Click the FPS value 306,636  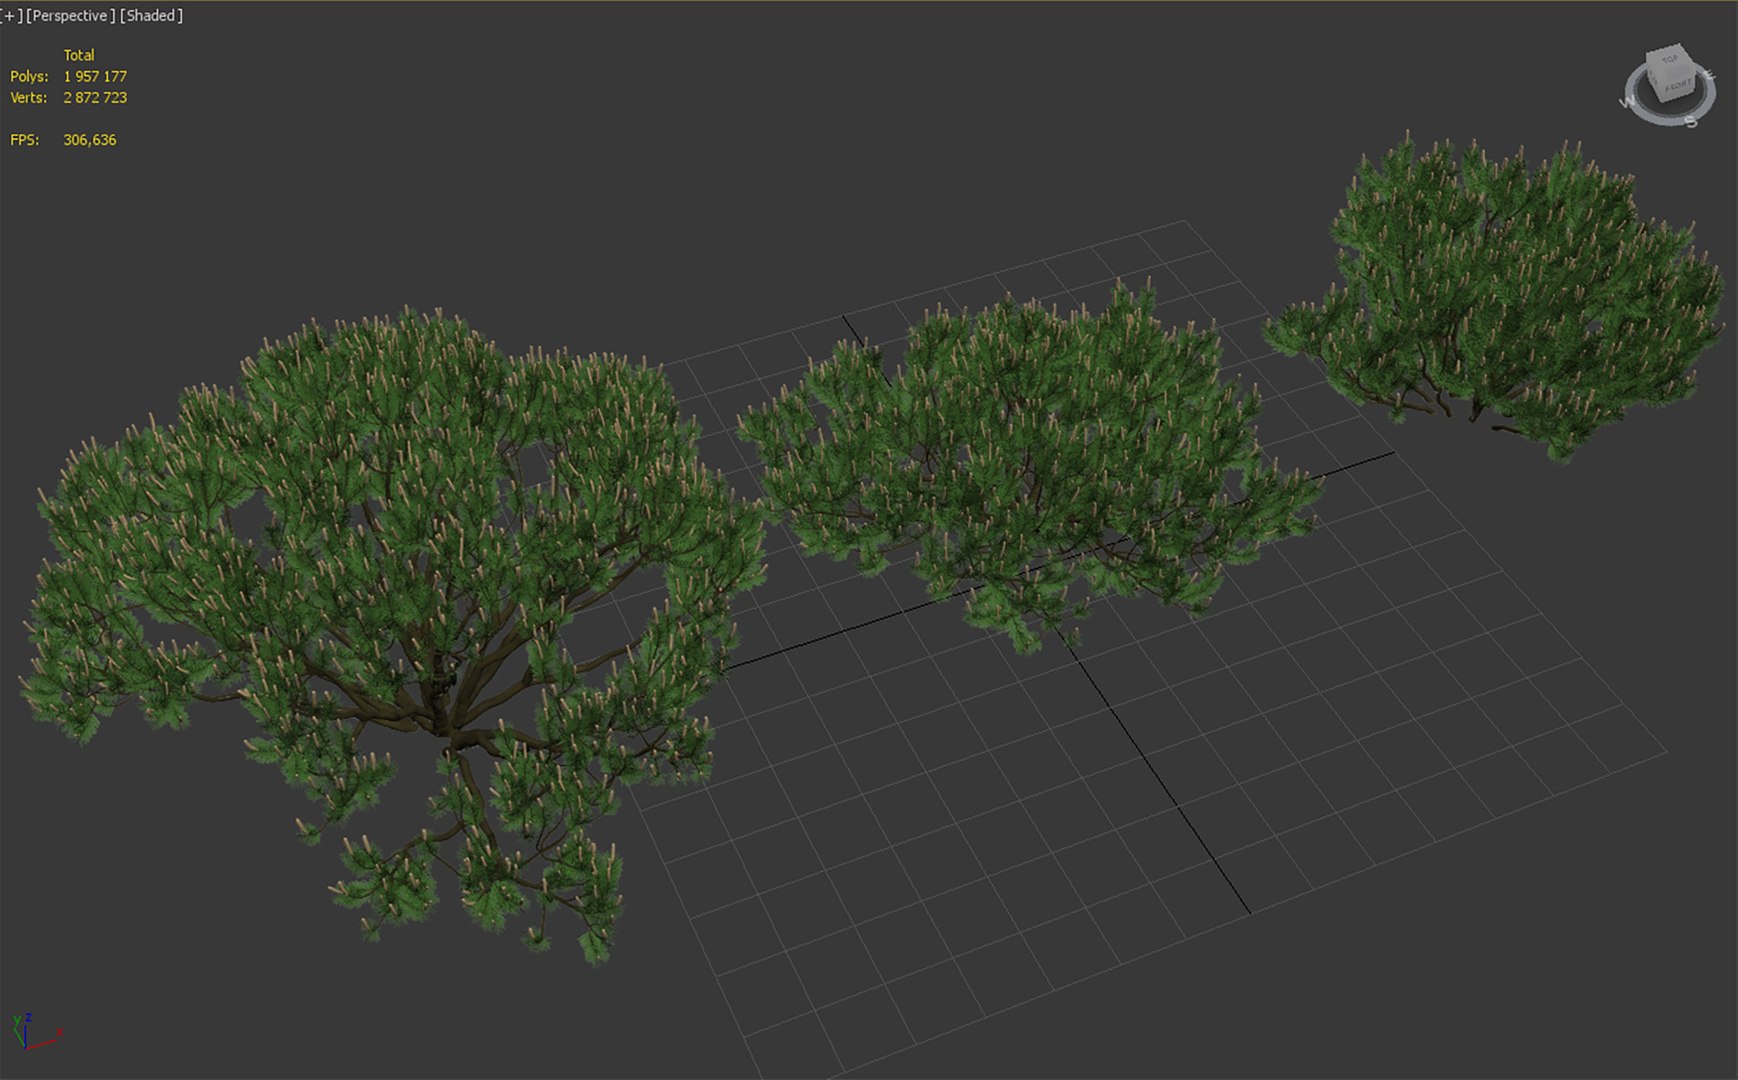(x=90, y=140)
